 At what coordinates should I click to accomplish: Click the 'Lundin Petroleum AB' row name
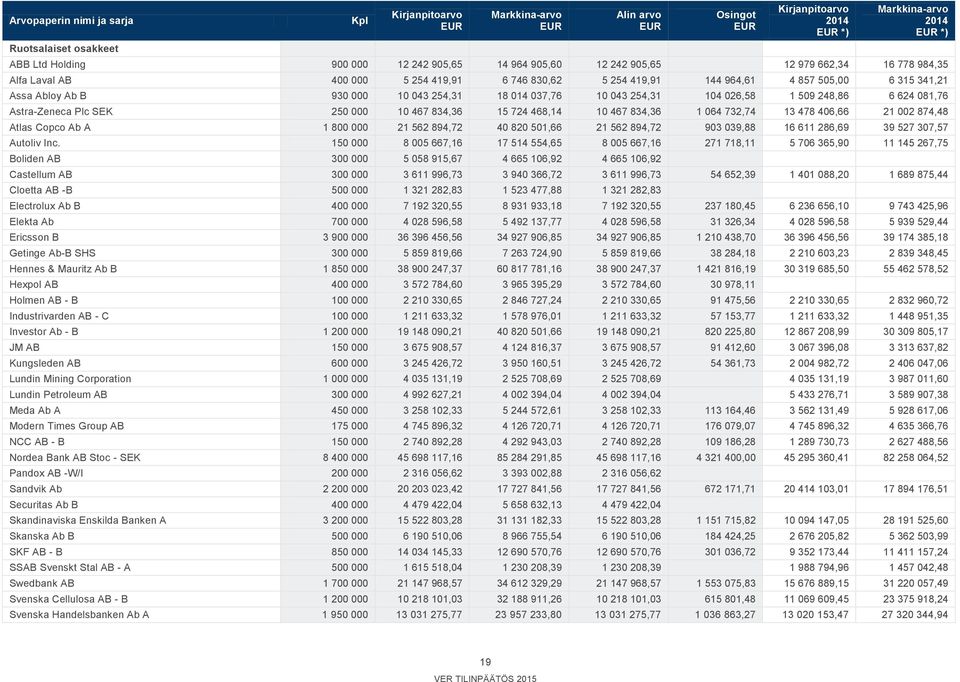58,394
